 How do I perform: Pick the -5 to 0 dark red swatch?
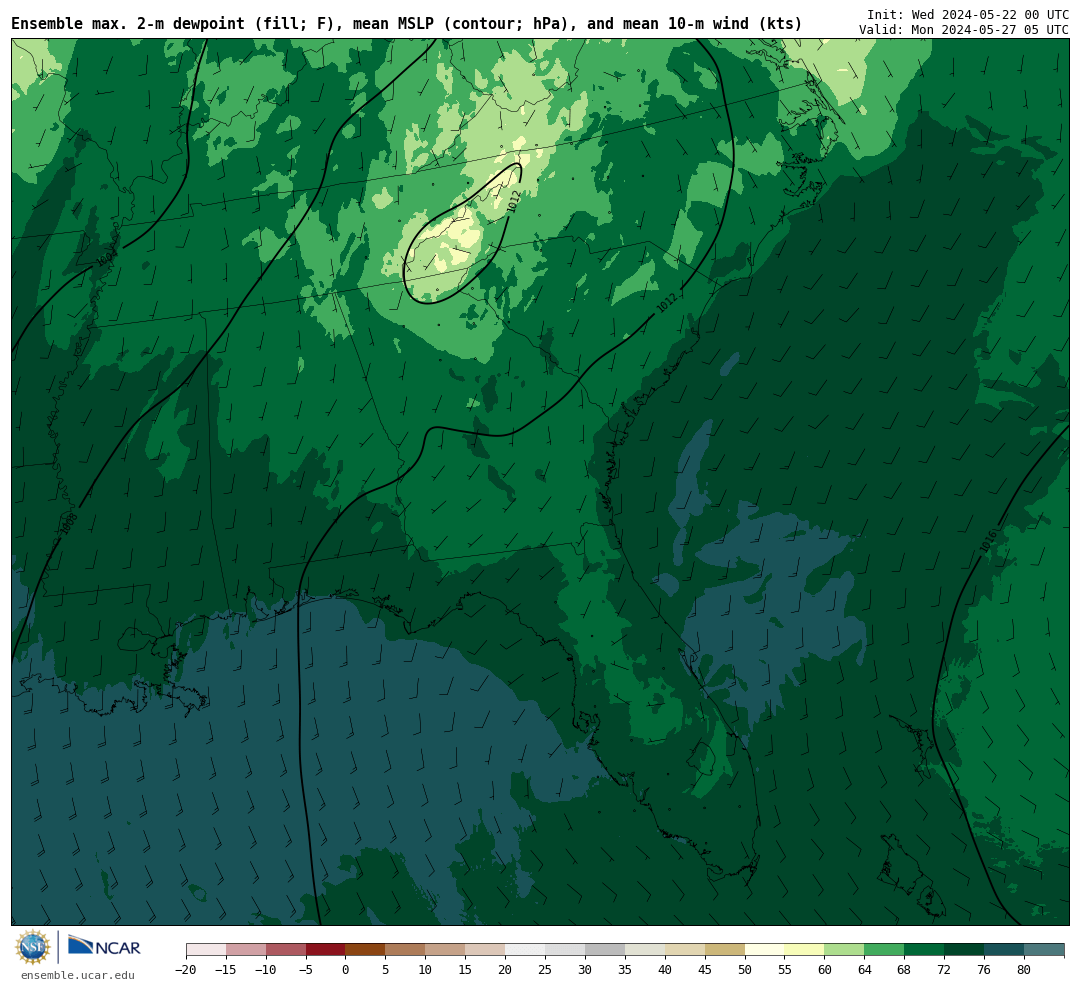(x=326, y=950)
